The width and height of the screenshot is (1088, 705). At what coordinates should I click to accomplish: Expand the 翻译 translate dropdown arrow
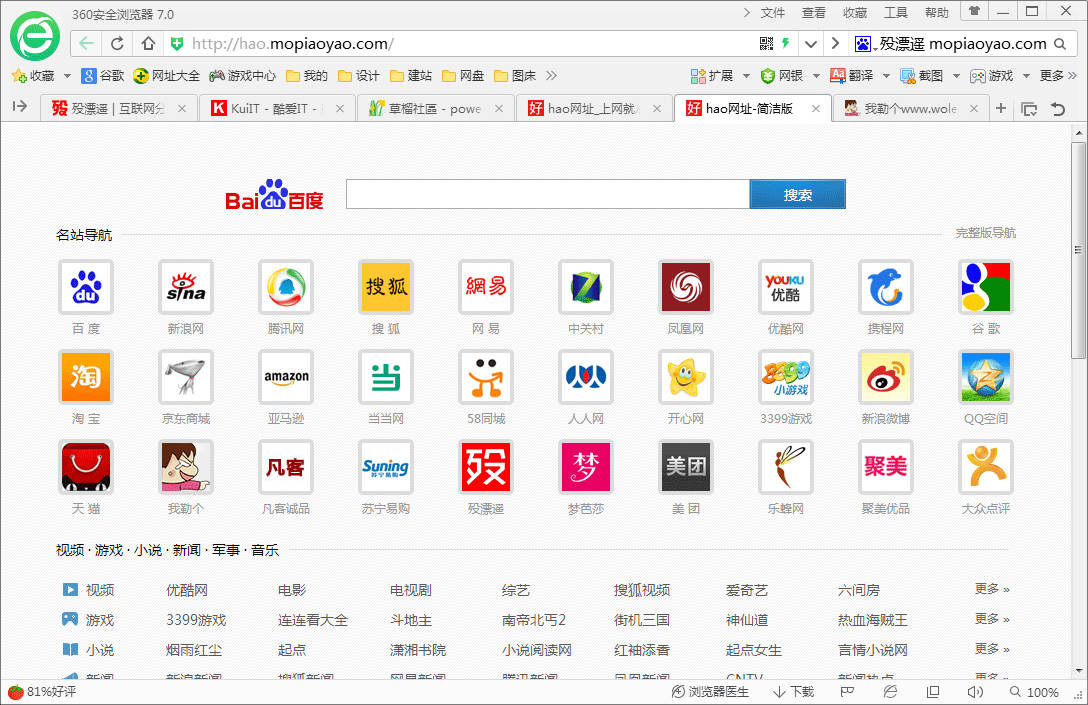886,76
